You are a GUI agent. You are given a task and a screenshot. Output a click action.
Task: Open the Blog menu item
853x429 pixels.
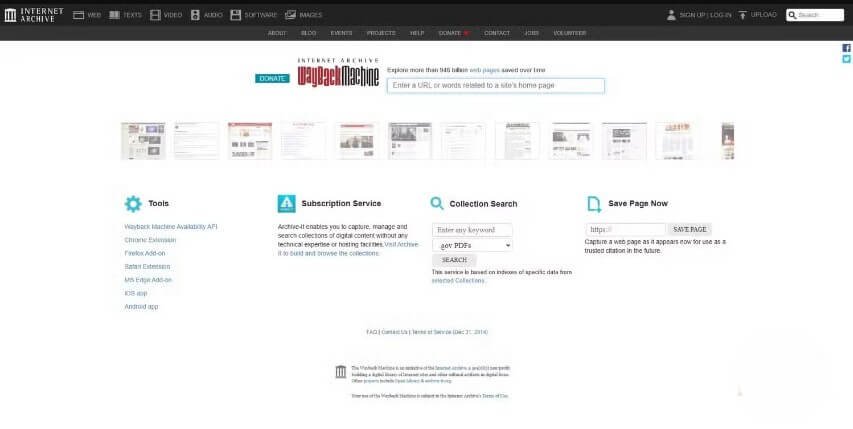[x=308, y=33]
